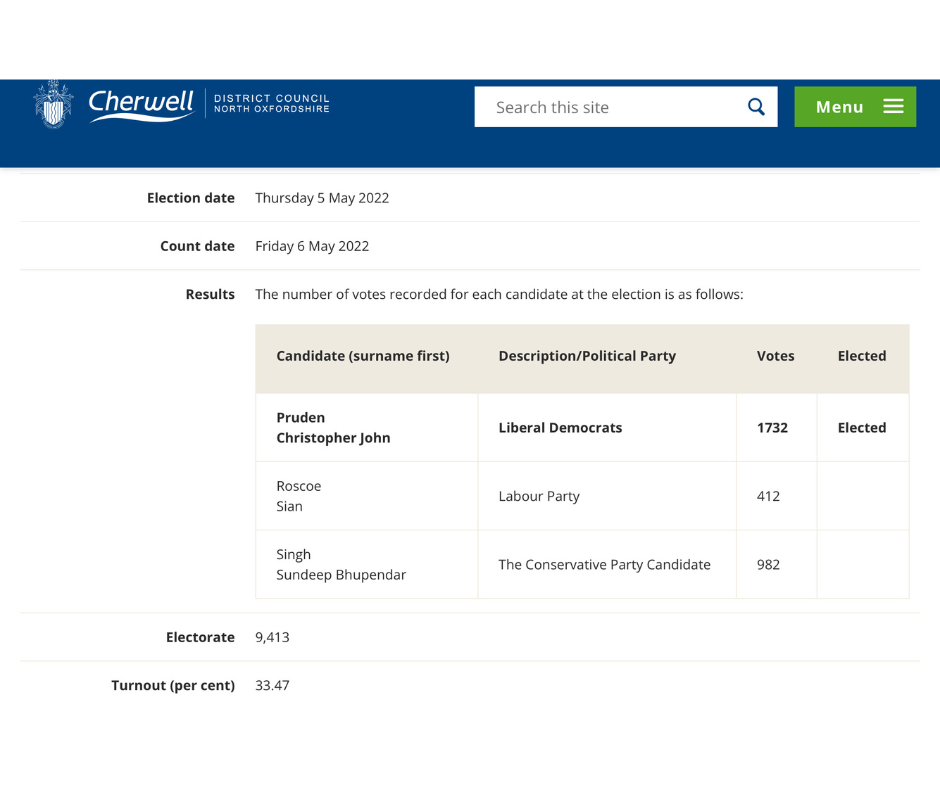This screenshot has height=788, width=940.
Task: Open the green Menu button
Action: coord(854,107)
